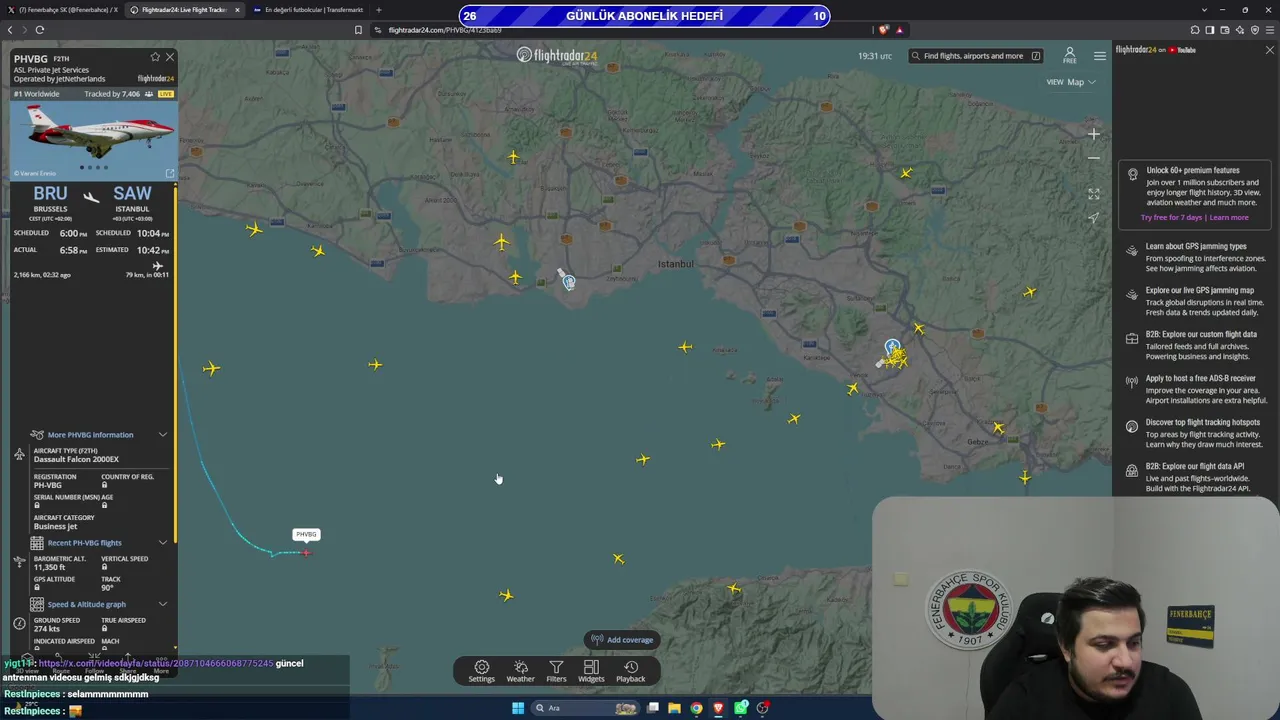Open the Flightradar24 hamburger menu
The image size is (1280, 720).
point(1100,56)
